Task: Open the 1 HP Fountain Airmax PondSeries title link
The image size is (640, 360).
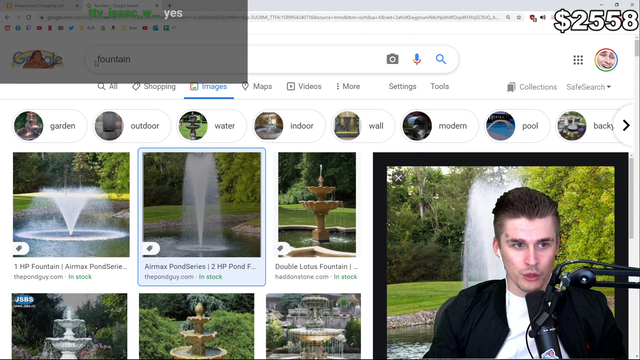Action: click(71, 267)
